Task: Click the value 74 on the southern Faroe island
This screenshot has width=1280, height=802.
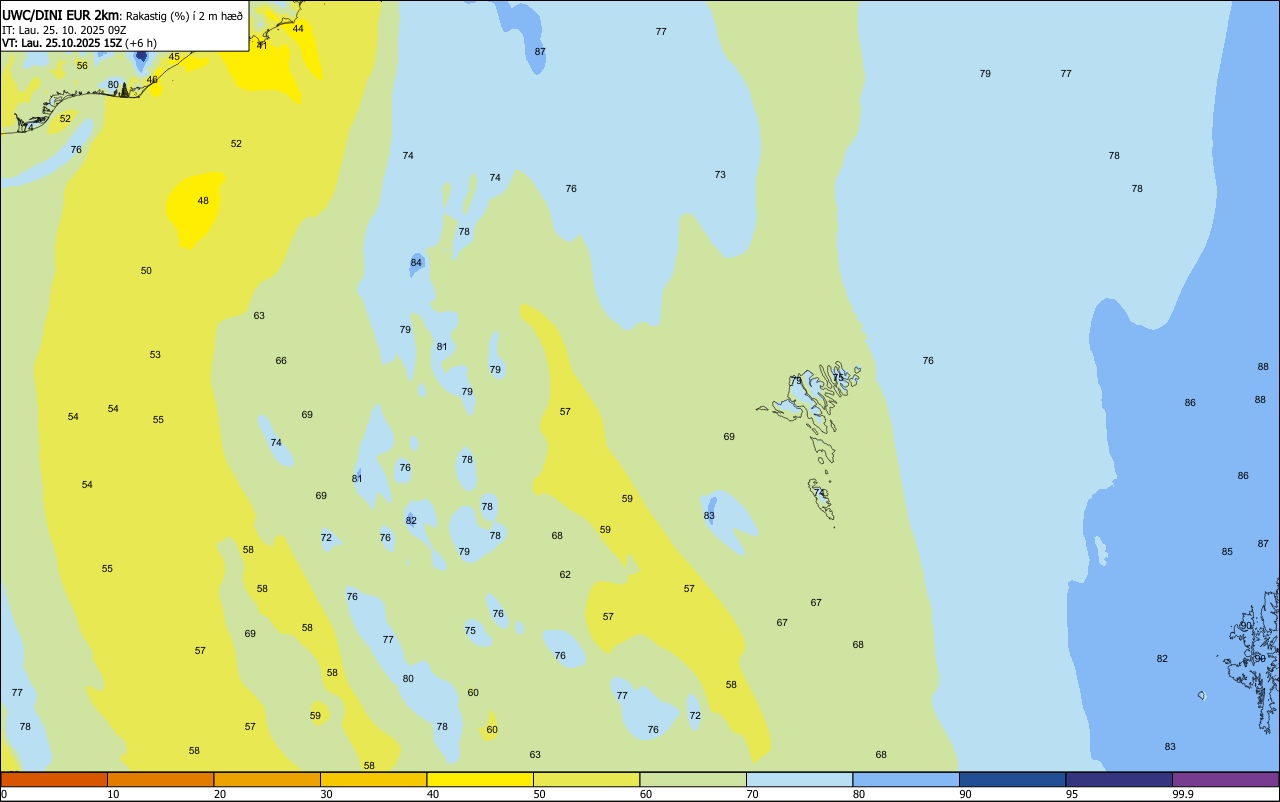Action: (820, 493)
